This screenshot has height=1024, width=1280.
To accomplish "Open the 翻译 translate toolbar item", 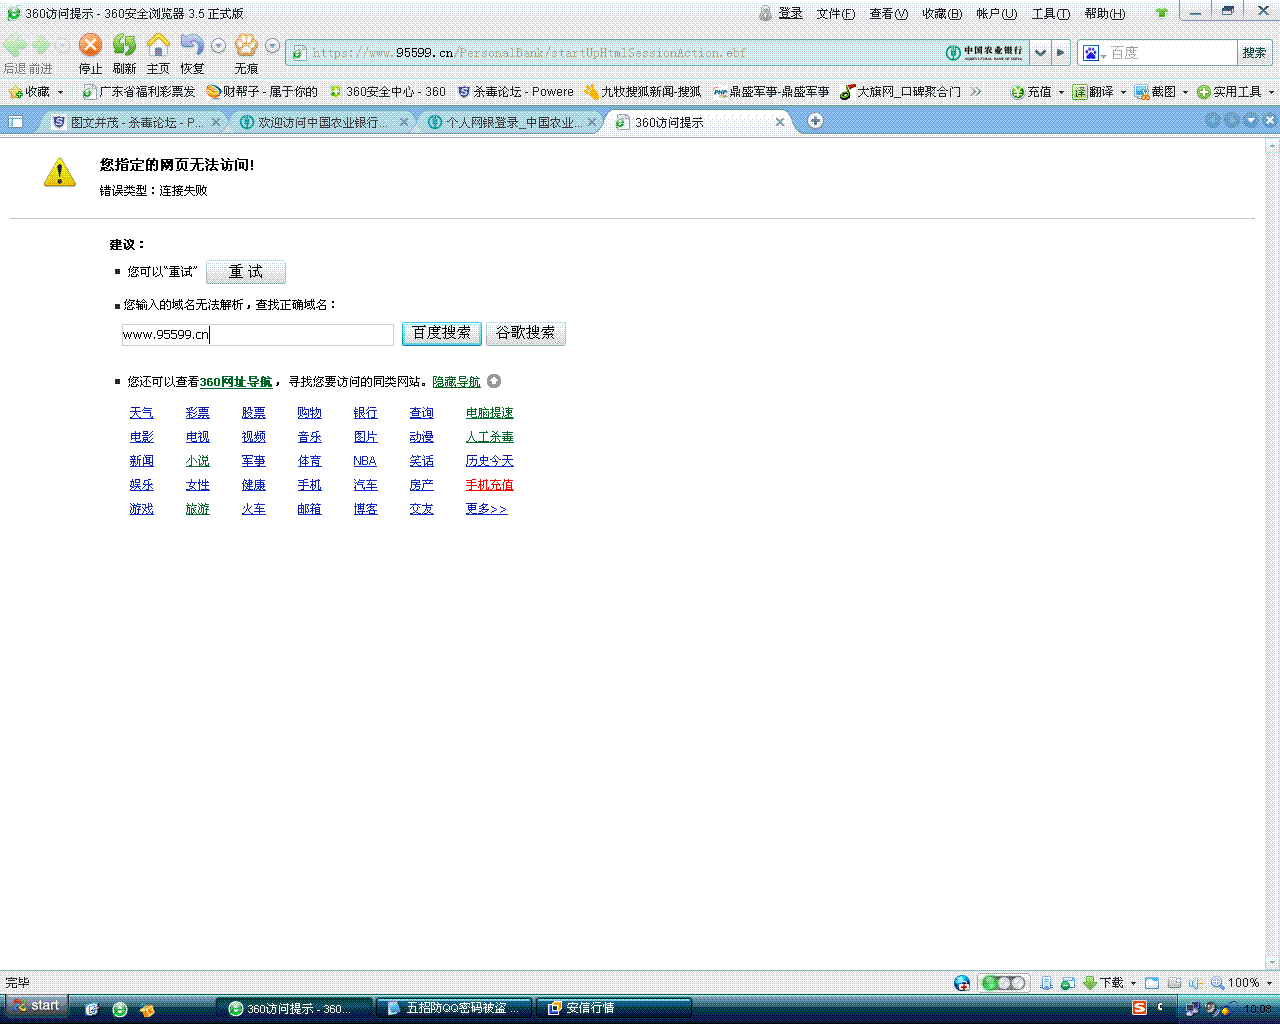I will pyautogui.click(x=1093, y=92).
